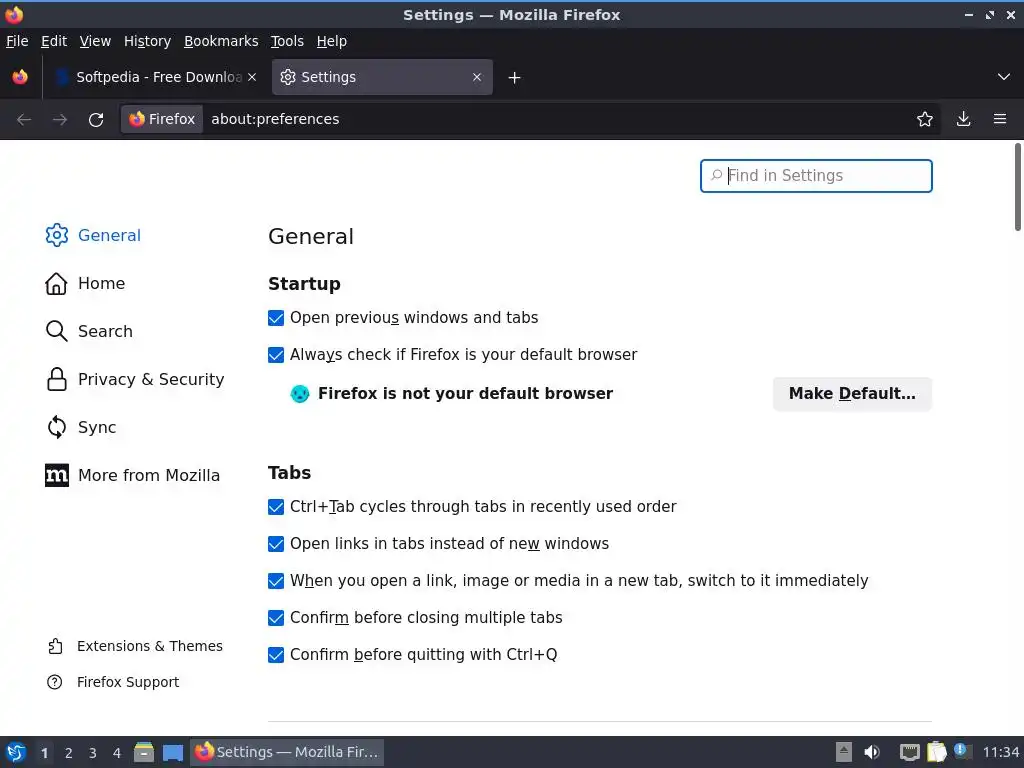Viewport: 1024px width, 768px height.
Task: Open the File menu
Action: tap(17, 41)
